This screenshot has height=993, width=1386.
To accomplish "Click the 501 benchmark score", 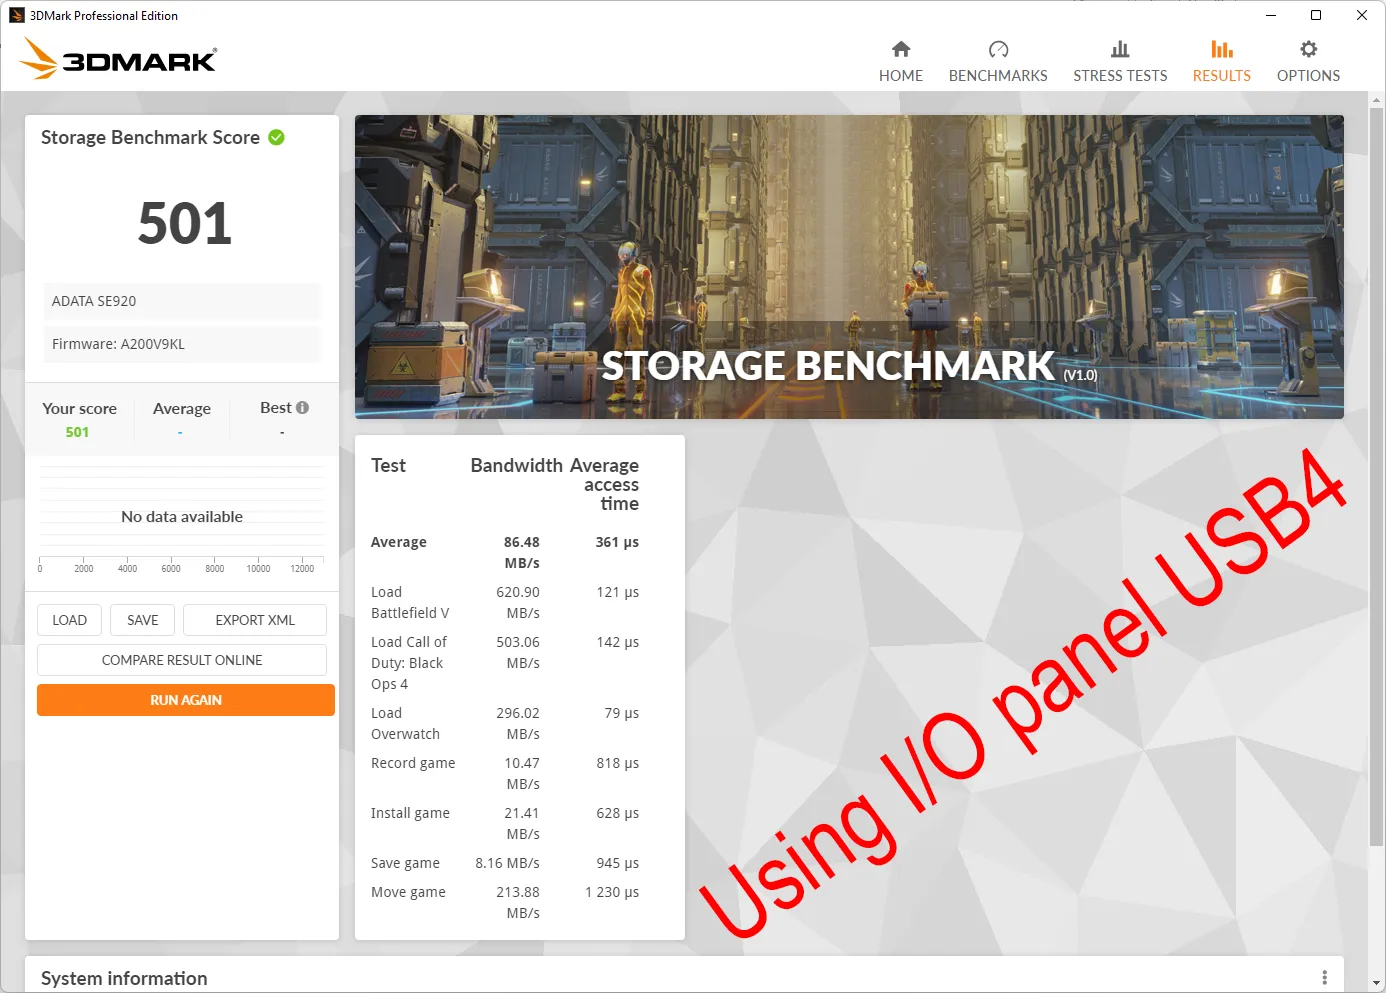I will [x=184, y=223].
